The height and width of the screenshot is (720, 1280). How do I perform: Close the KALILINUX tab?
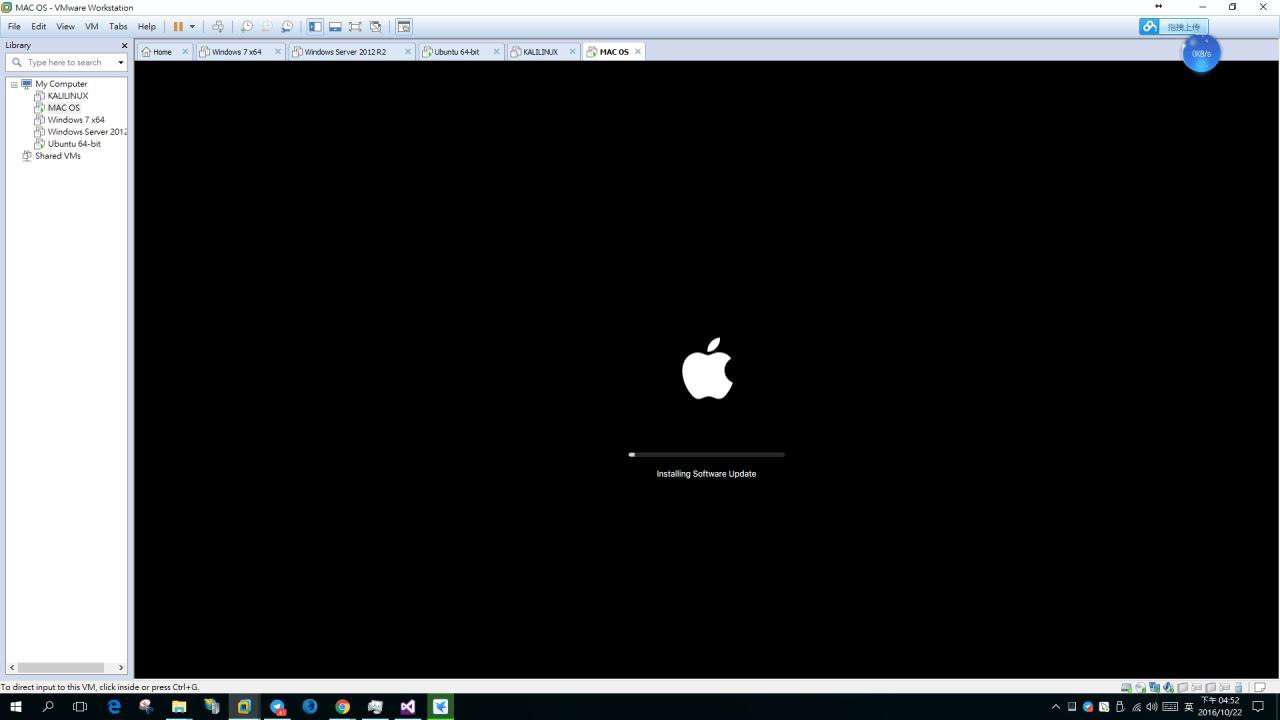[573, 52]
